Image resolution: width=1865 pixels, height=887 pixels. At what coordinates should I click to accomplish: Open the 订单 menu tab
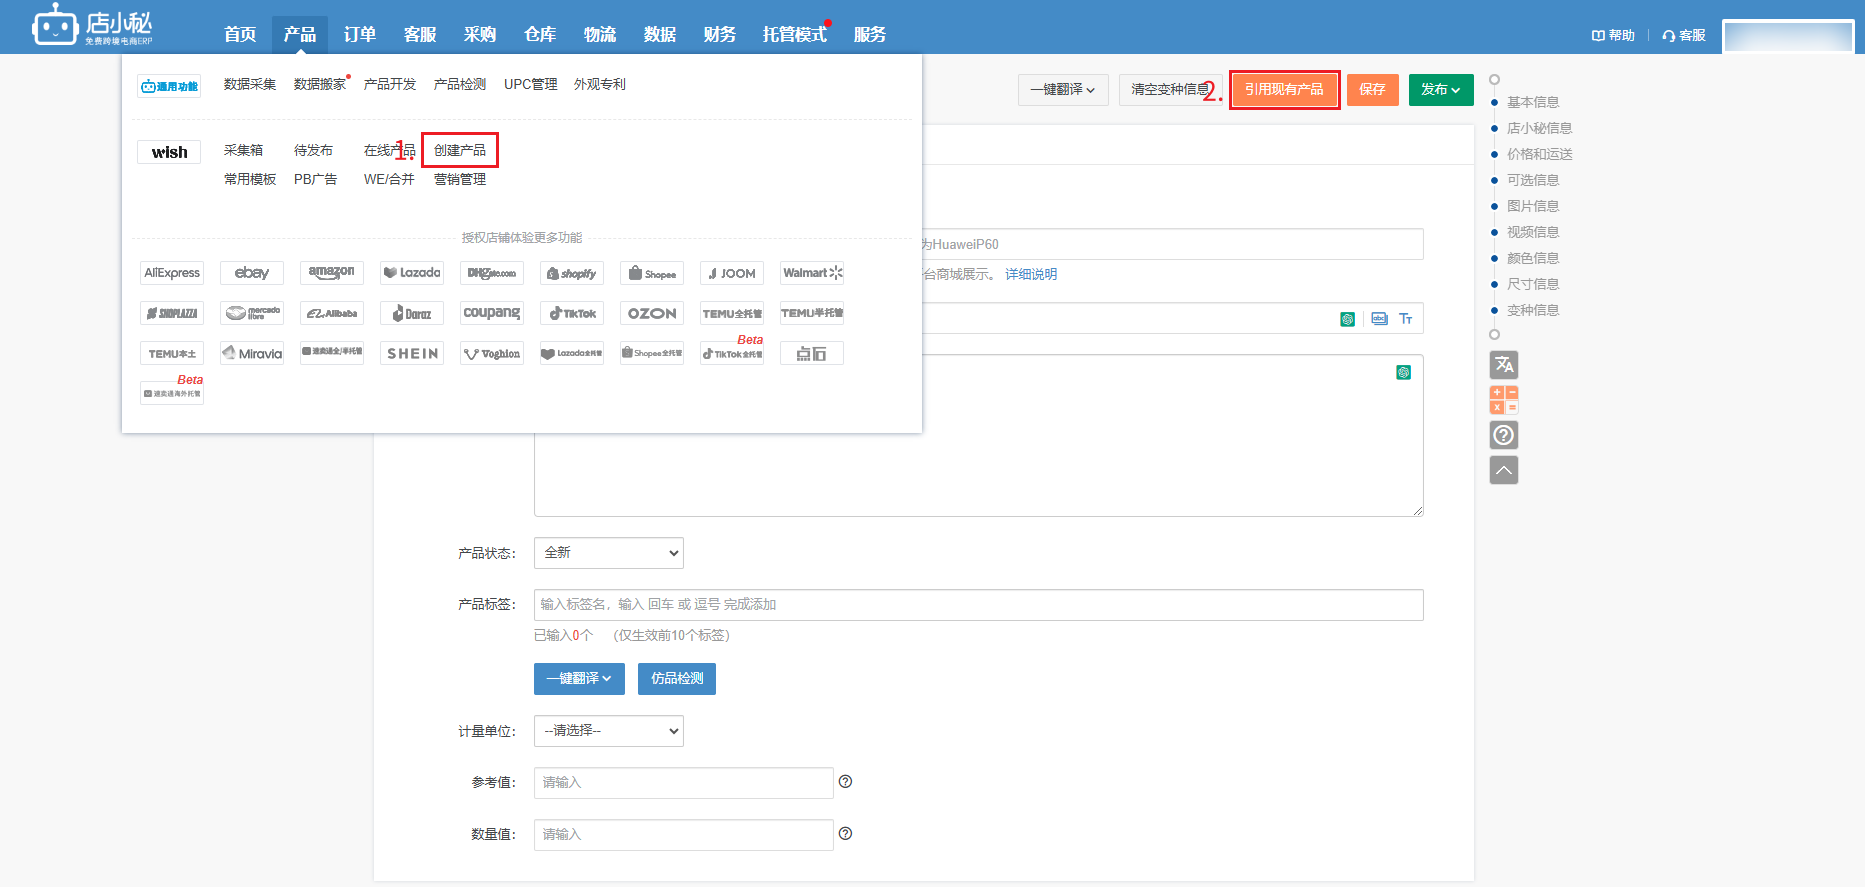tap(360, 35)
